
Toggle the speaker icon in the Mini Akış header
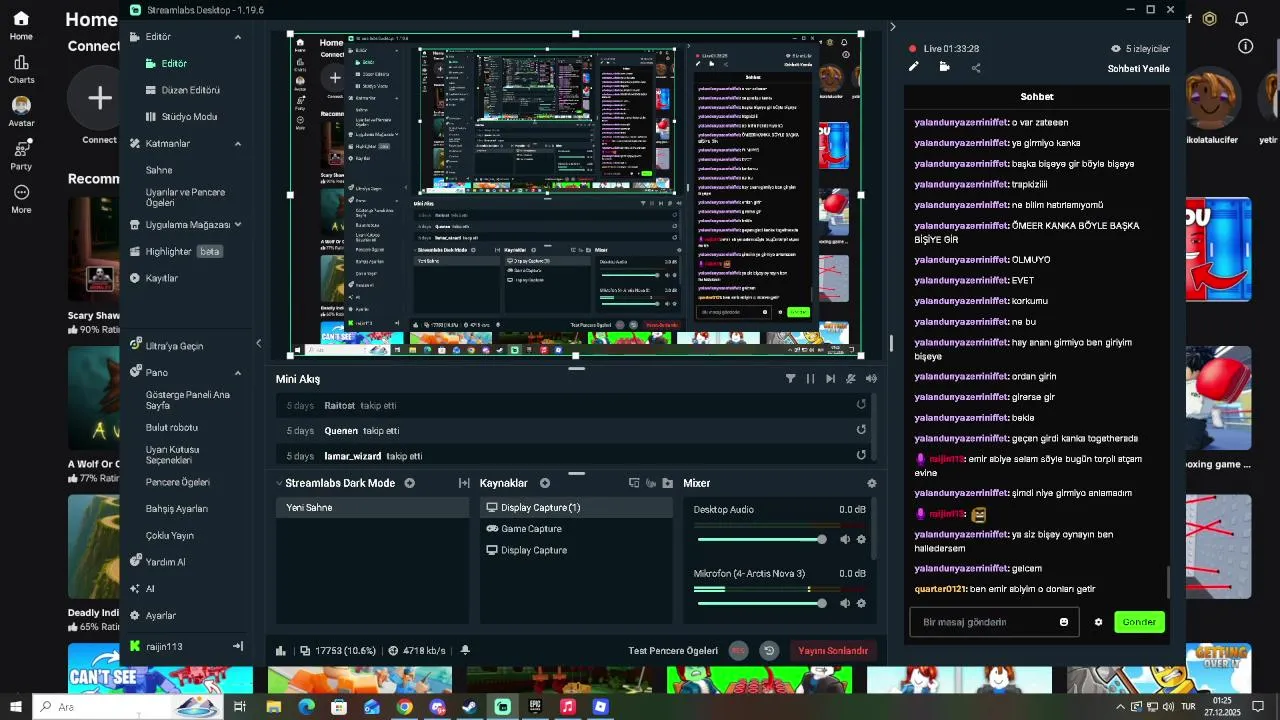click(x=871, y=379)
